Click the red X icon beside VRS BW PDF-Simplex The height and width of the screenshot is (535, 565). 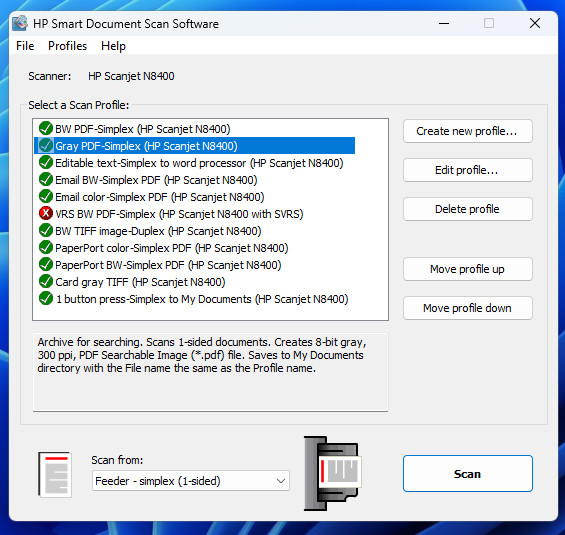click(x=46, y=213)
